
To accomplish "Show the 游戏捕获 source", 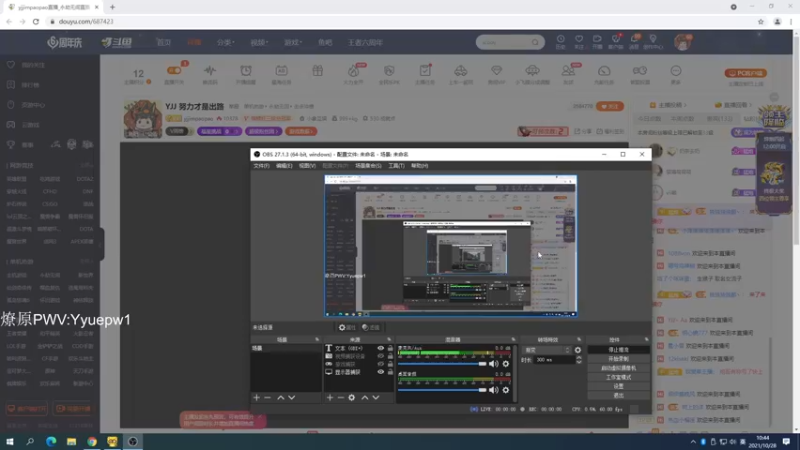I will 381,364.
